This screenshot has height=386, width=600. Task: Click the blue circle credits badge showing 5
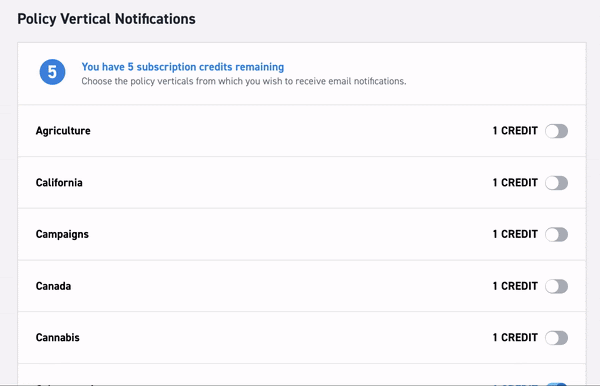(52, 72)
